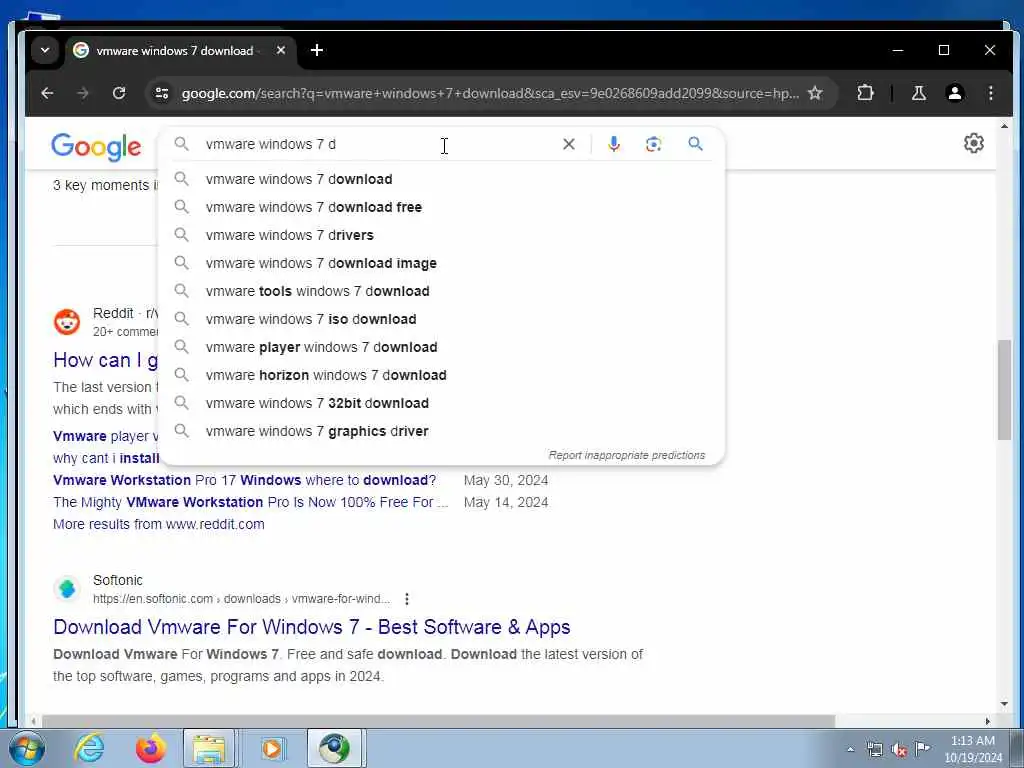
Task: Choose suggestion 'vmware windows 7 download'
Action: pyautogui.click(x=441, y=179)
